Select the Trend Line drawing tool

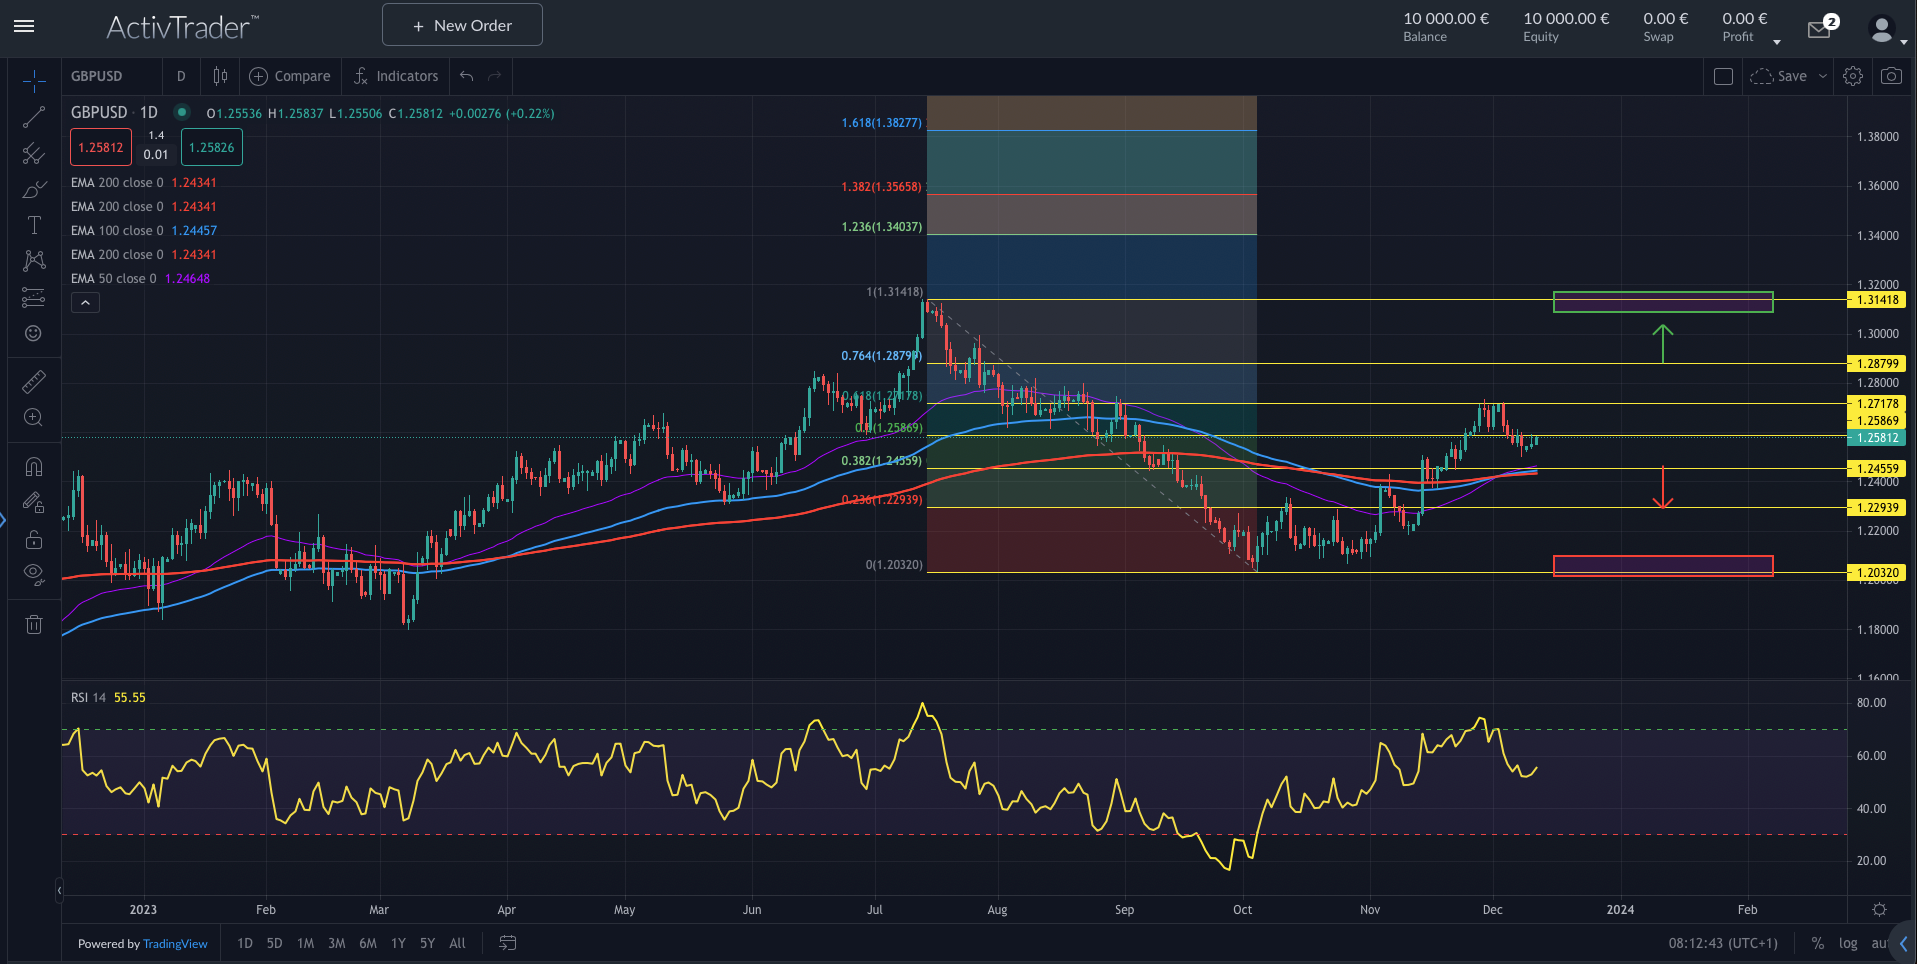[33, 116]
